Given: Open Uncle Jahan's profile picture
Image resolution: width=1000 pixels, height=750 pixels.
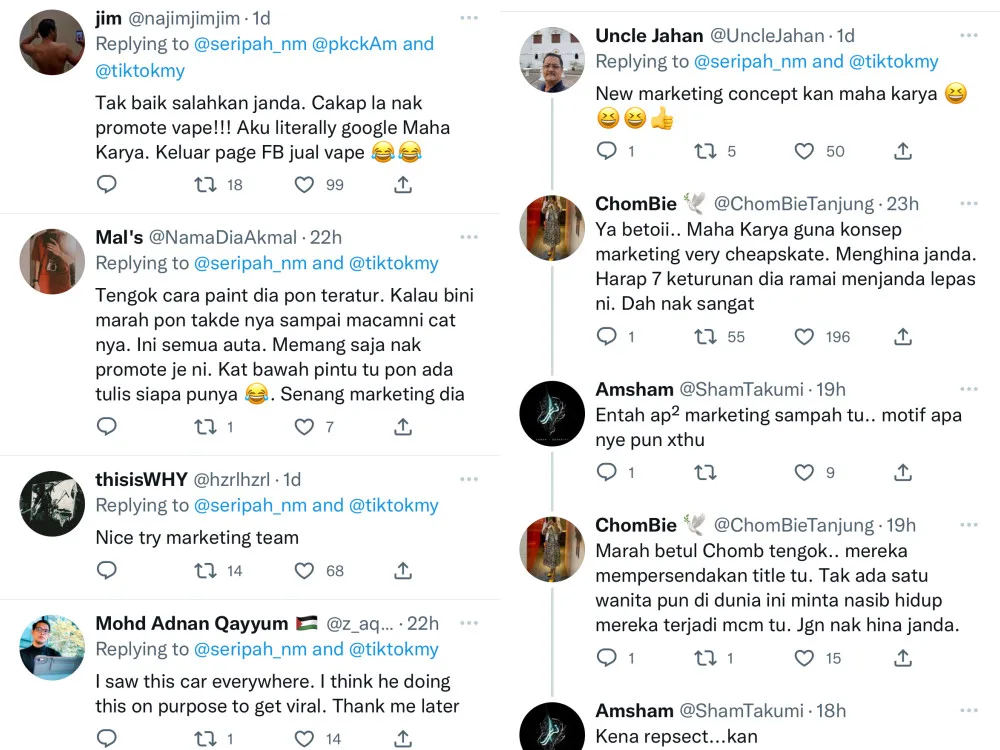Looking at the screenshot, I should pyautogui.click(x=552, y=59).
